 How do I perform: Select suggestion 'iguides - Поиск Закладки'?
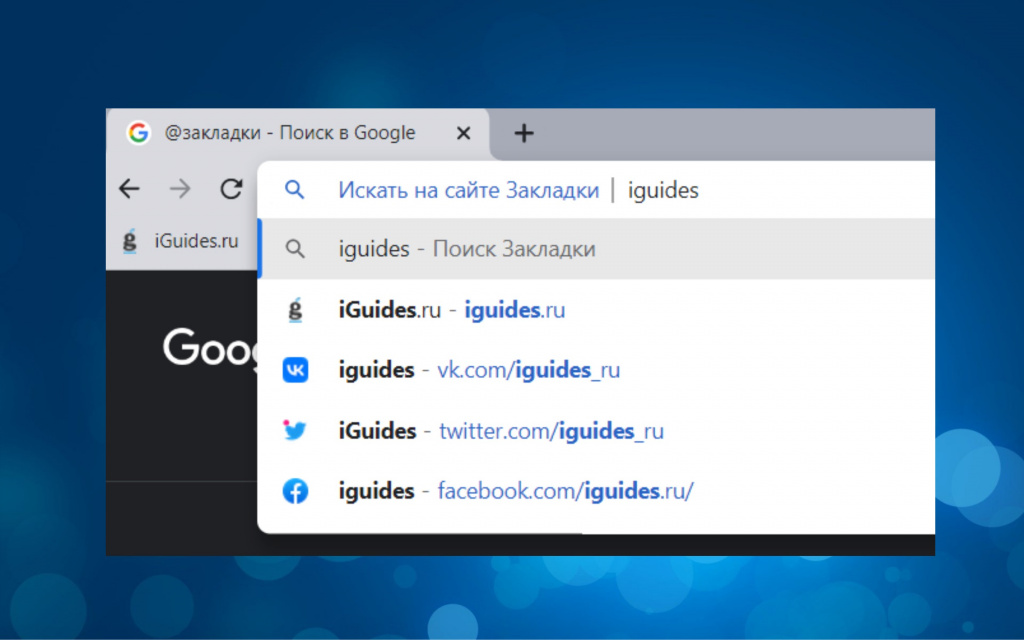coord(598,249)
